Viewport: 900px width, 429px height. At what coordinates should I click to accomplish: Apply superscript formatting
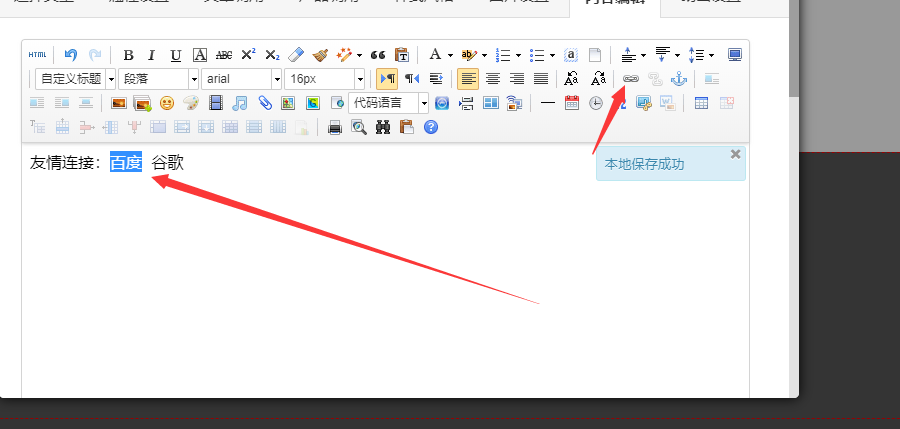coord(248,55)
